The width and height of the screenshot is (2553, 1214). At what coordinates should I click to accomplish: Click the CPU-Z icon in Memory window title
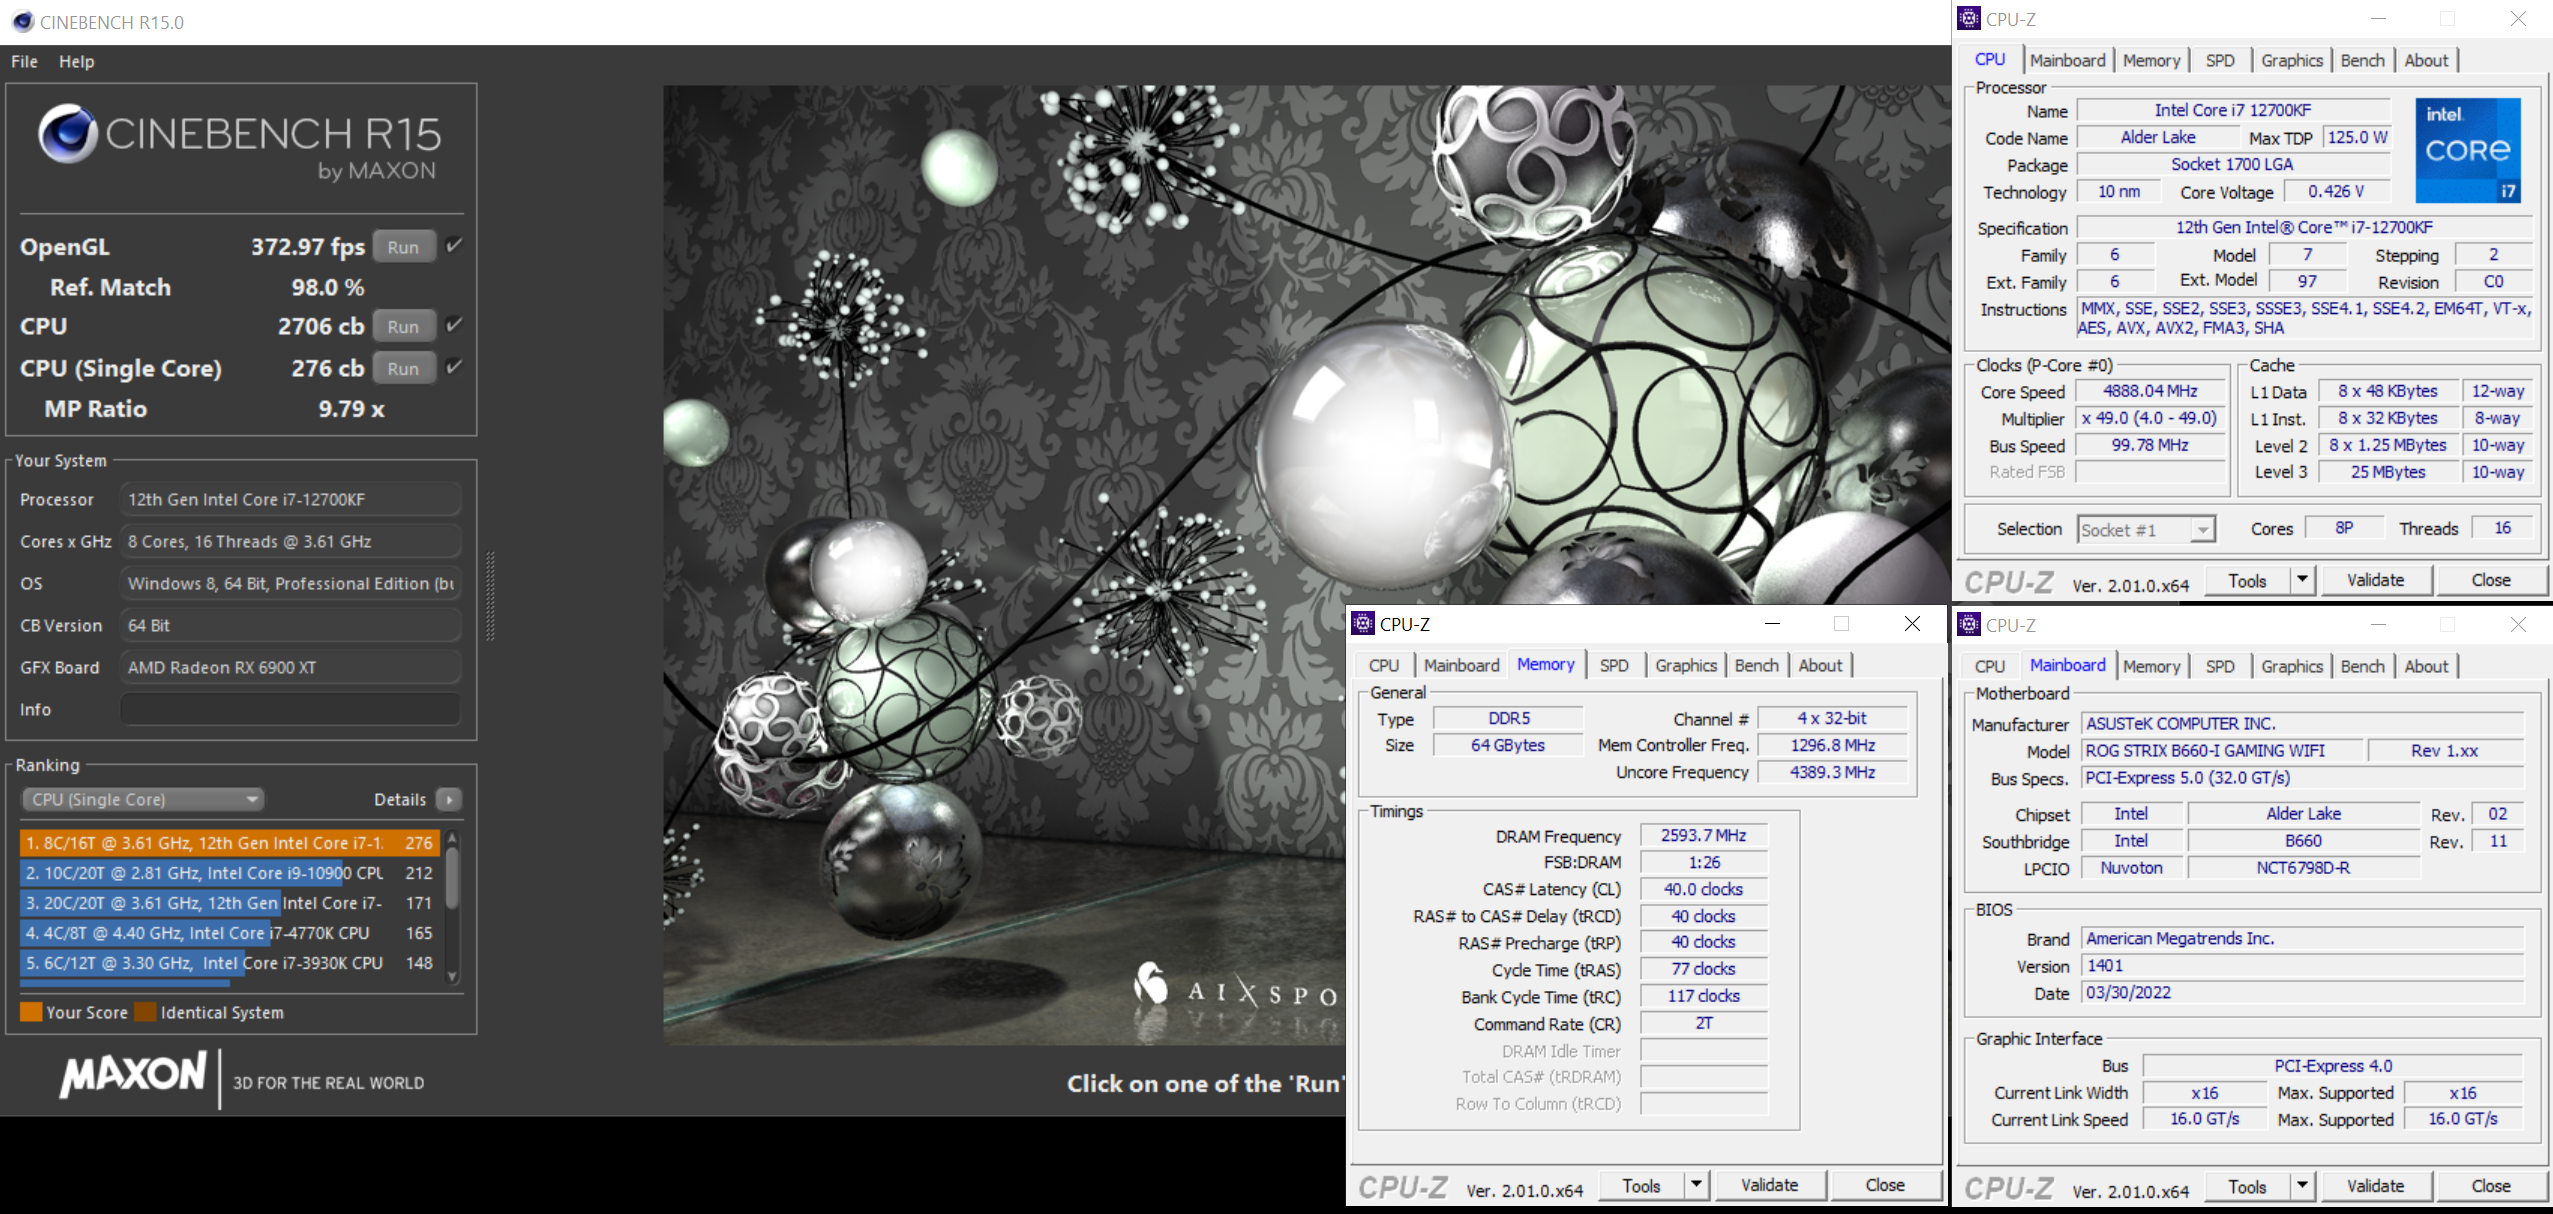coord(1362,624)
